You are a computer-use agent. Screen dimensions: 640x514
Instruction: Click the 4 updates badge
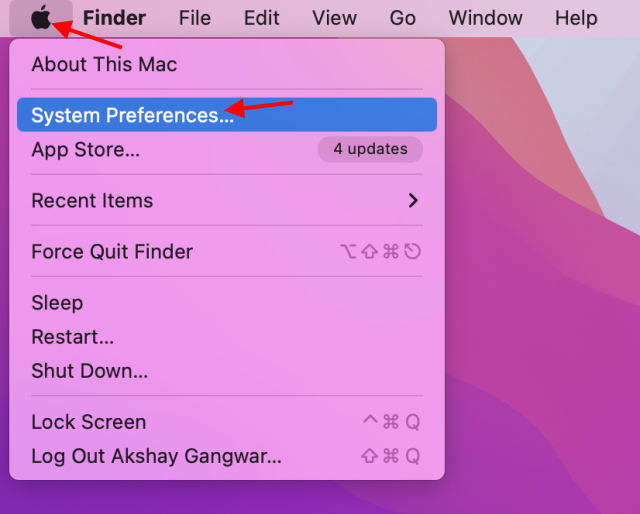pos(370,149)
